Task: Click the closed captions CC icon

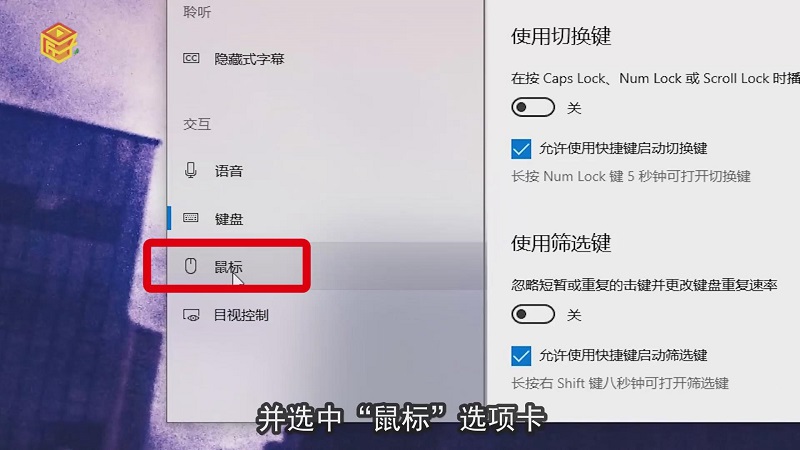Action: click(x=191, y=58)
